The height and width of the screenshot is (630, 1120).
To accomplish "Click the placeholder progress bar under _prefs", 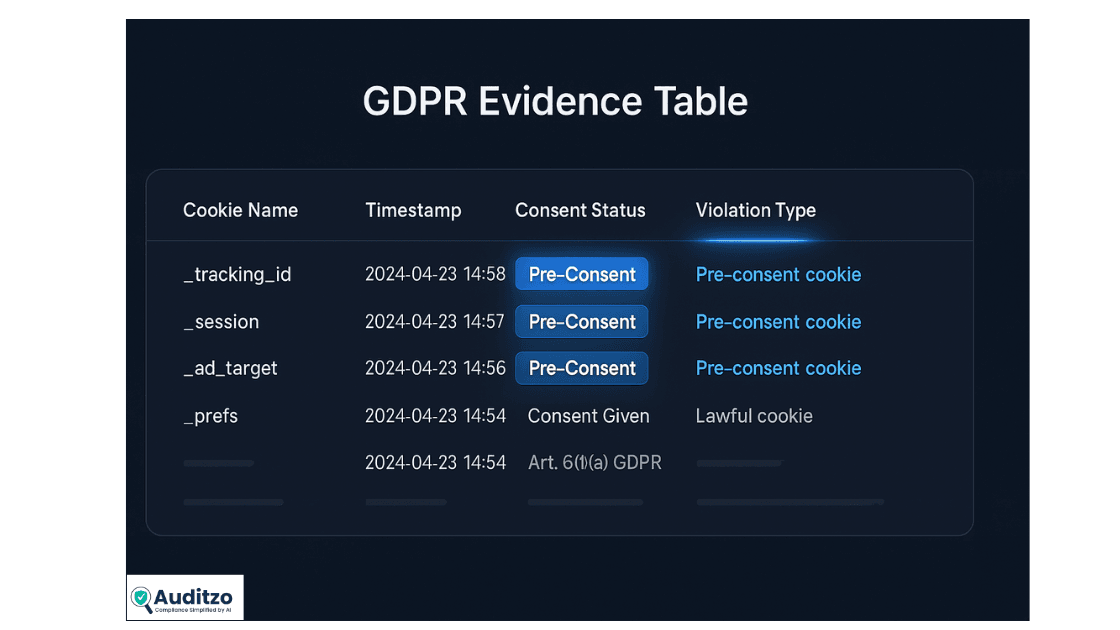I will pyautogui.click(x=218, y=462).
